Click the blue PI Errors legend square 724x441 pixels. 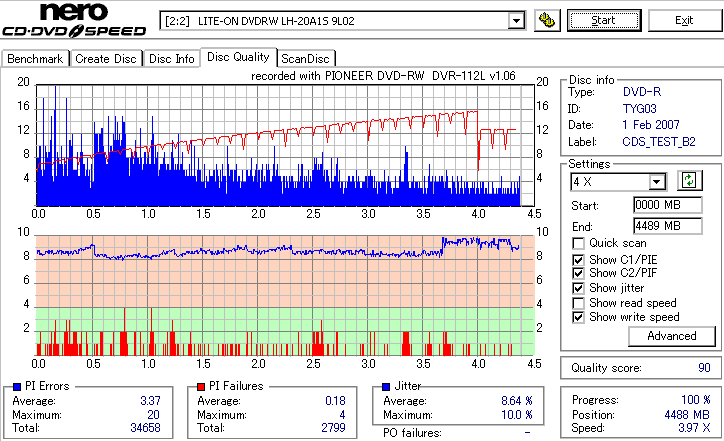coord(17,387)
